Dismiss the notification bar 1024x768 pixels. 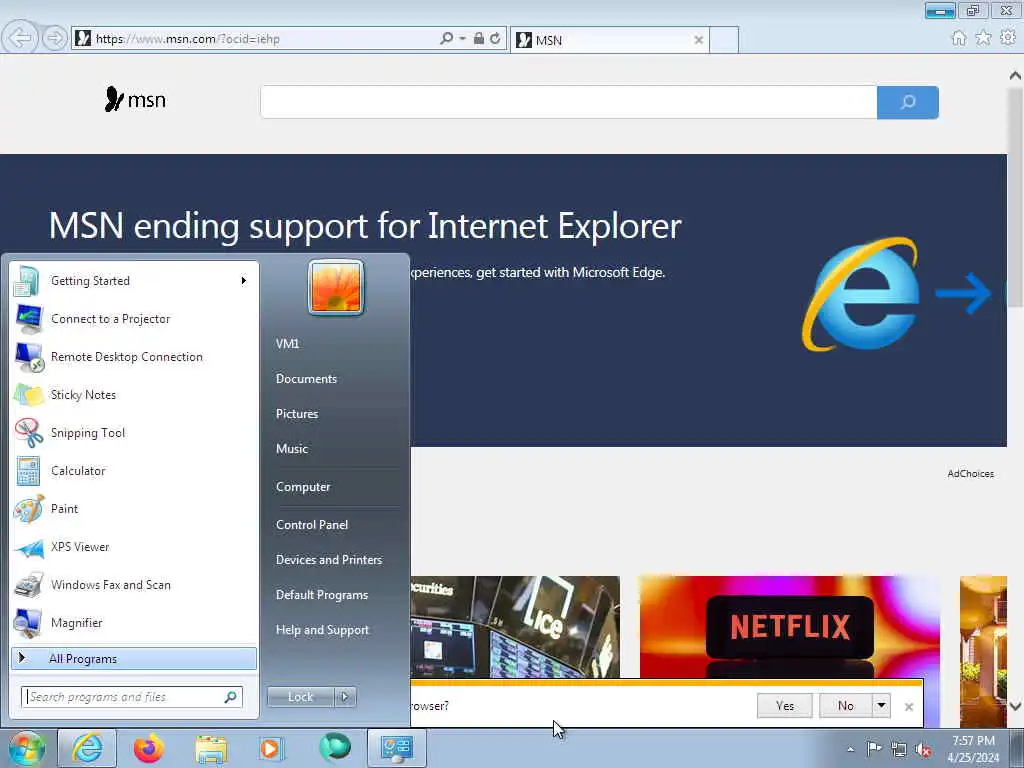(908, 707)
